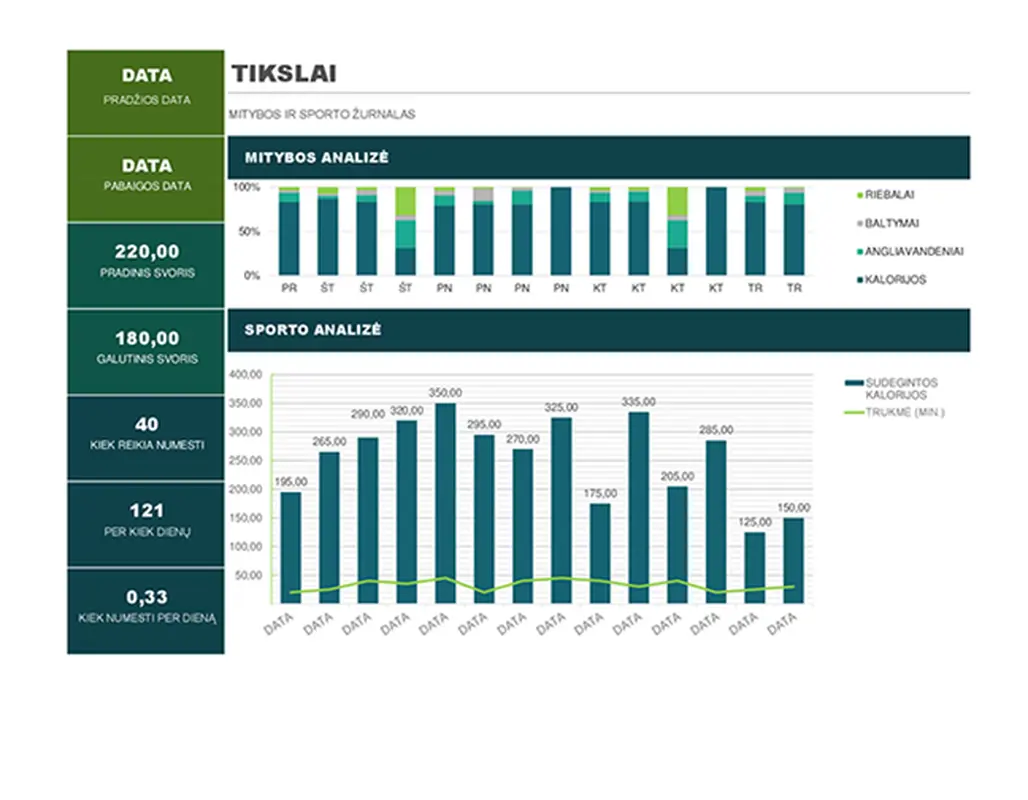Image resolution: width=1028 pixels, height=800 pixels.
Task: Select the TIKSLAI title heading
Action: coord(283,74)
